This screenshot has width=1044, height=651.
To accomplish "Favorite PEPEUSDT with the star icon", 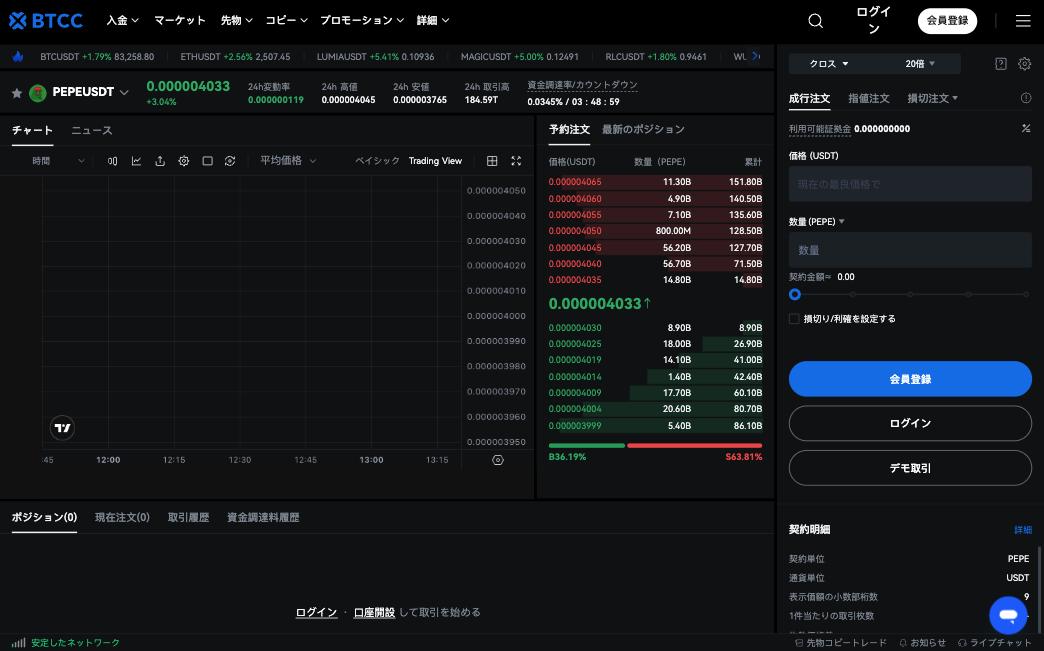I will 17,93.
